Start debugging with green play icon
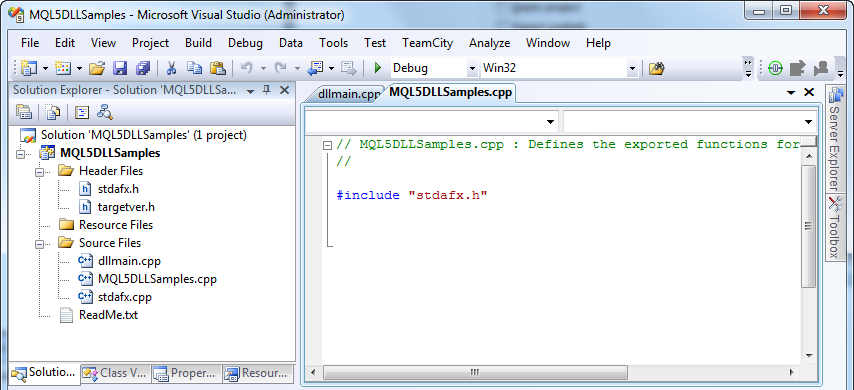The image size is (854, 390). click(377, 68)
